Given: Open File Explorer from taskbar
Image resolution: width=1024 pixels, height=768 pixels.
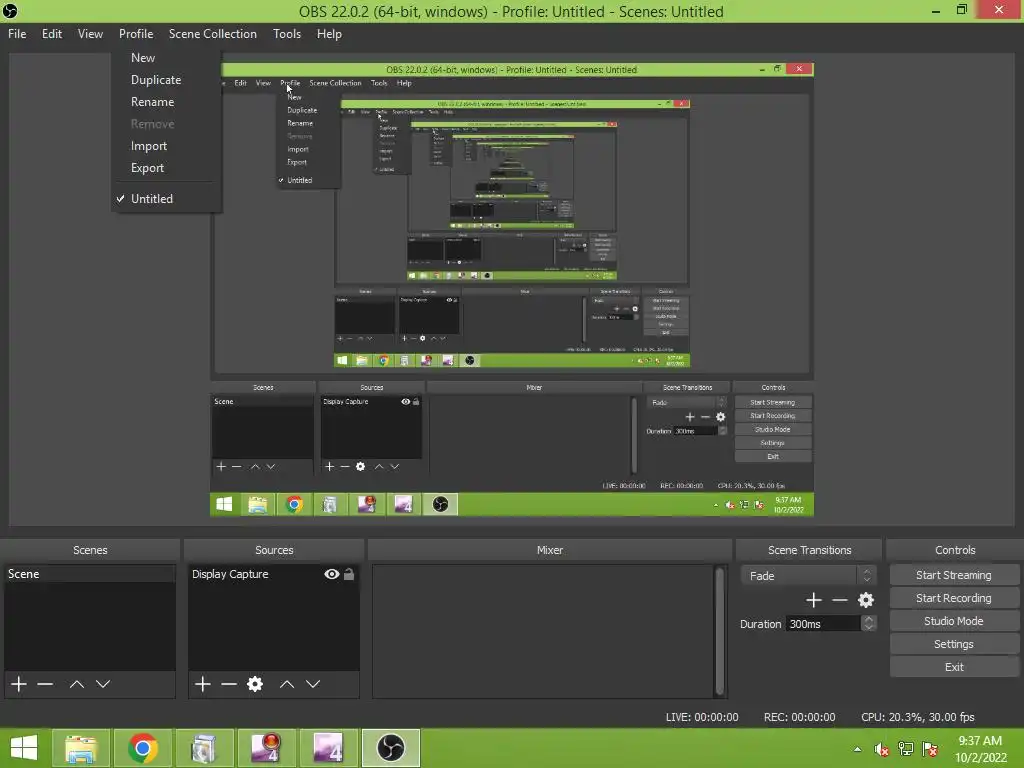Looking at the screenshot, I should (x=81, y=748).
